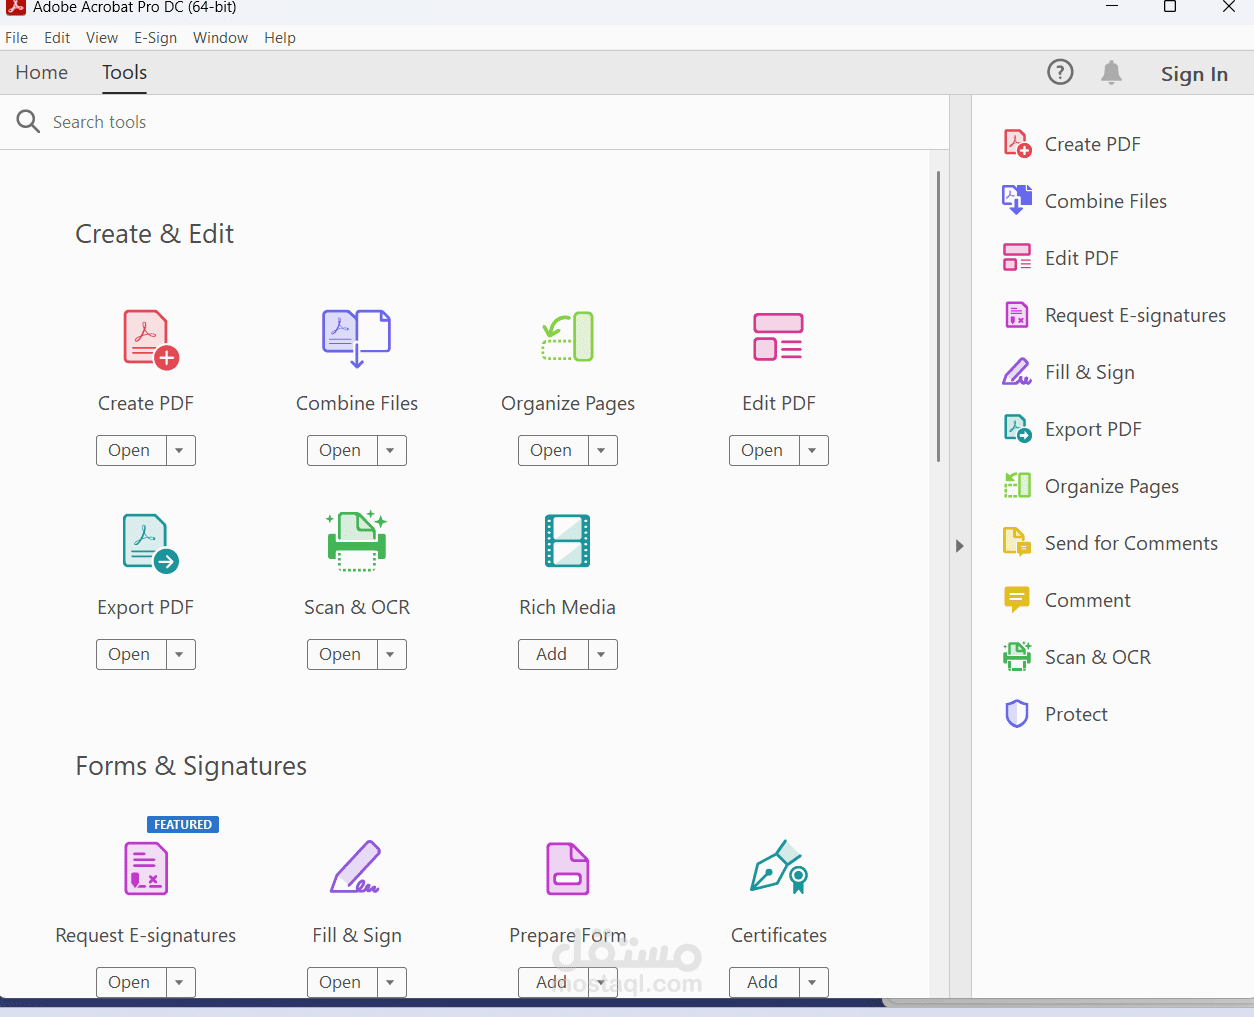Click the Help question mark icon
Screen dimensions: 1254x1017
pyautogui.click(x=1060, y=72)
